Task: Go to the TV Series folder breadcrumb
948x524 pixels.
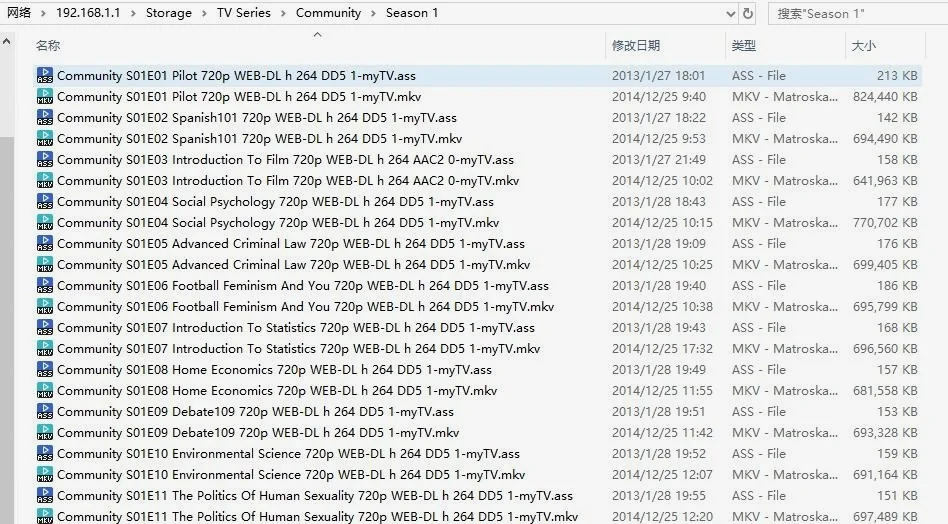Action: [x=244, y=13]
